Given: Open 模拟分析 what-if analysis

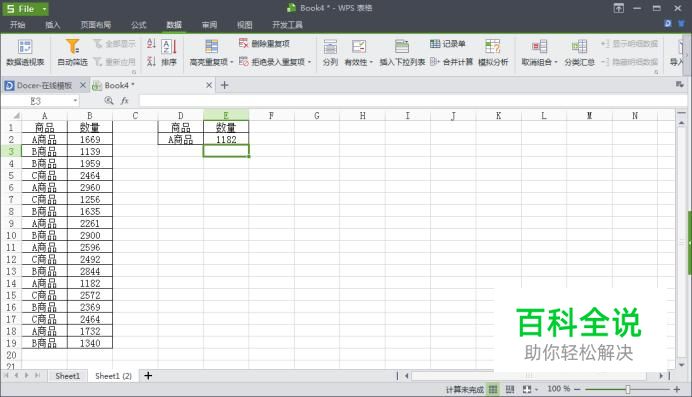Looking at the screenshot, I should [x=493, y=52].
